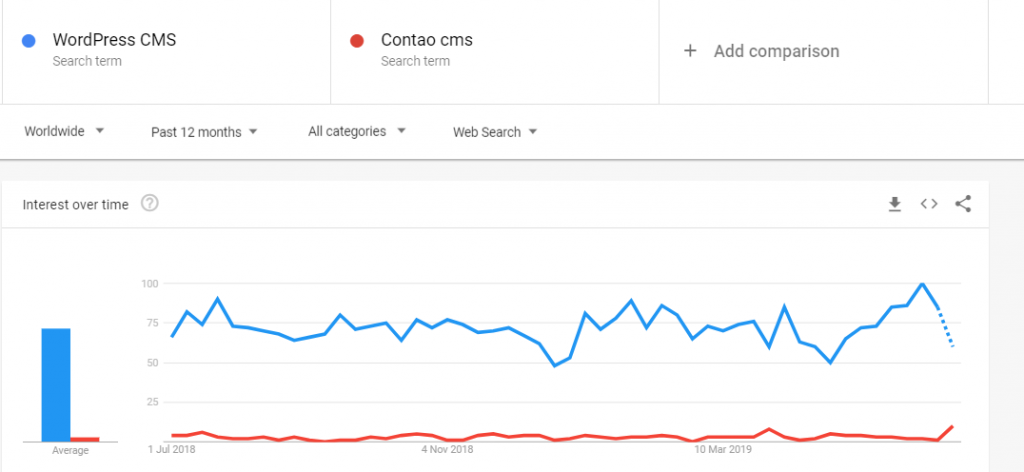Select the blue Average bar for WordPress
This screenshot has height=472, width=1024.
56,385
